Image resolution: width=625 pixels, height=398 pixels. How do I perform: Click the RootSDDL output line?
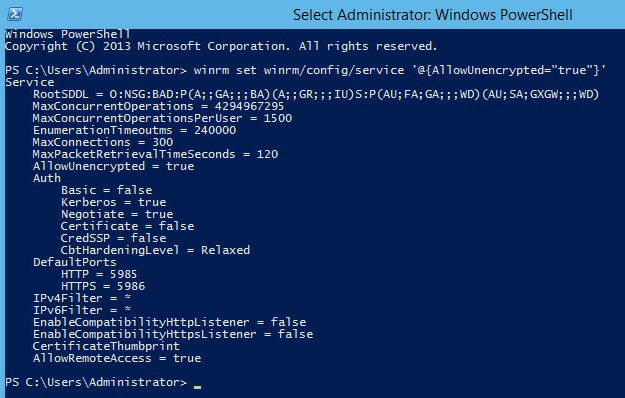(x=316, y=94)
